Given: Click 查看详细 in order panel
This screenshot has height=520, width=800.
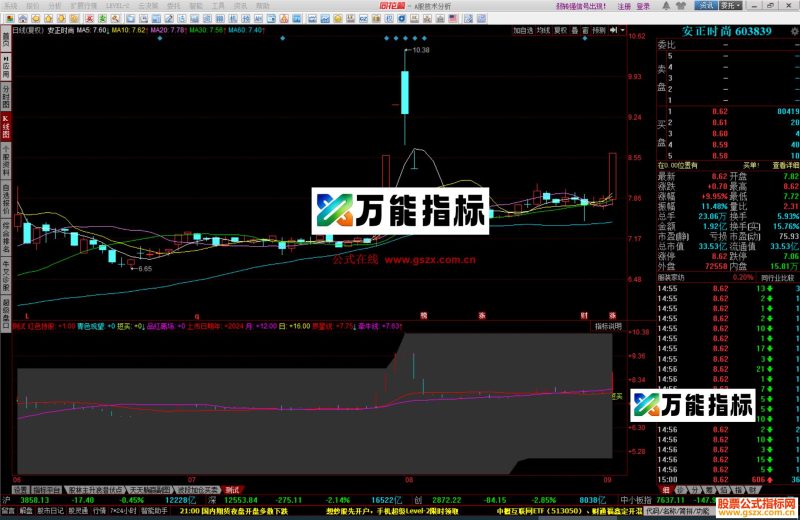Looking at the screenshot, I should [x=785, y=165].
